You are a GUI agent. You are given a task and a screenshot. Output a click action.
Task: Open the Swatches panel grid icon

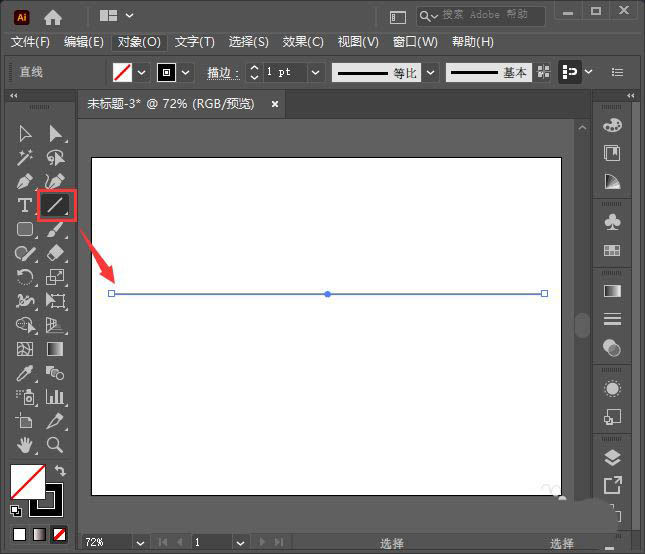coord(612,250)
